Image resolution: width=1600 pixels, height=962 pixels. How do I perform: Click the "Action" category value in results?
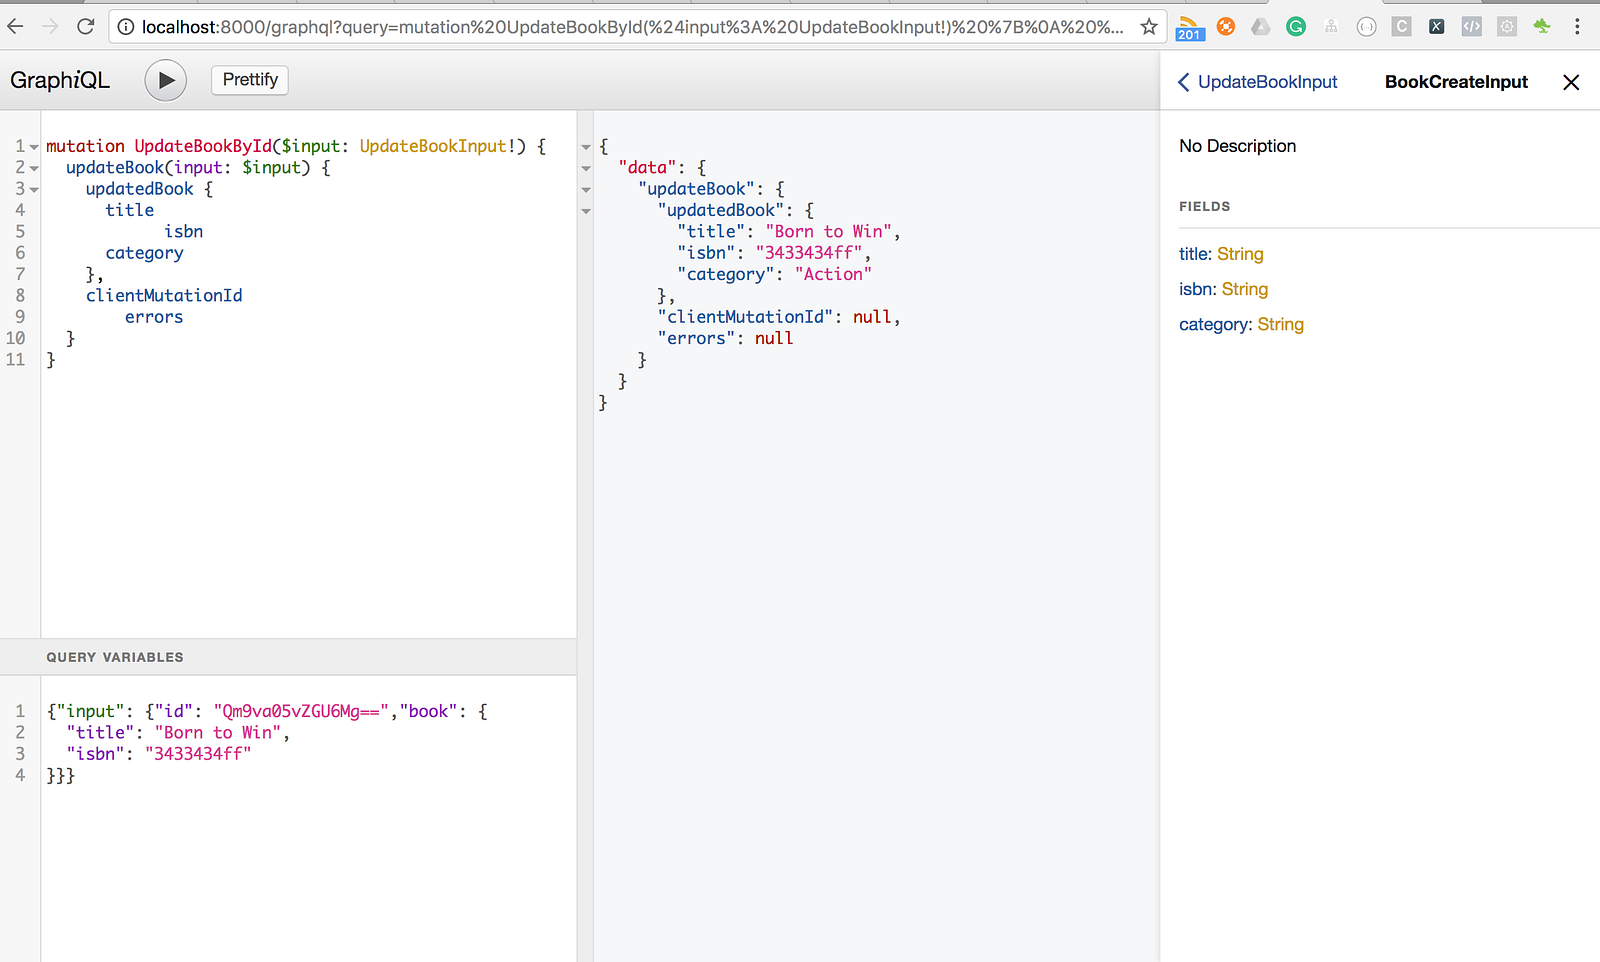pyautogui.click(x=833, y=274)
